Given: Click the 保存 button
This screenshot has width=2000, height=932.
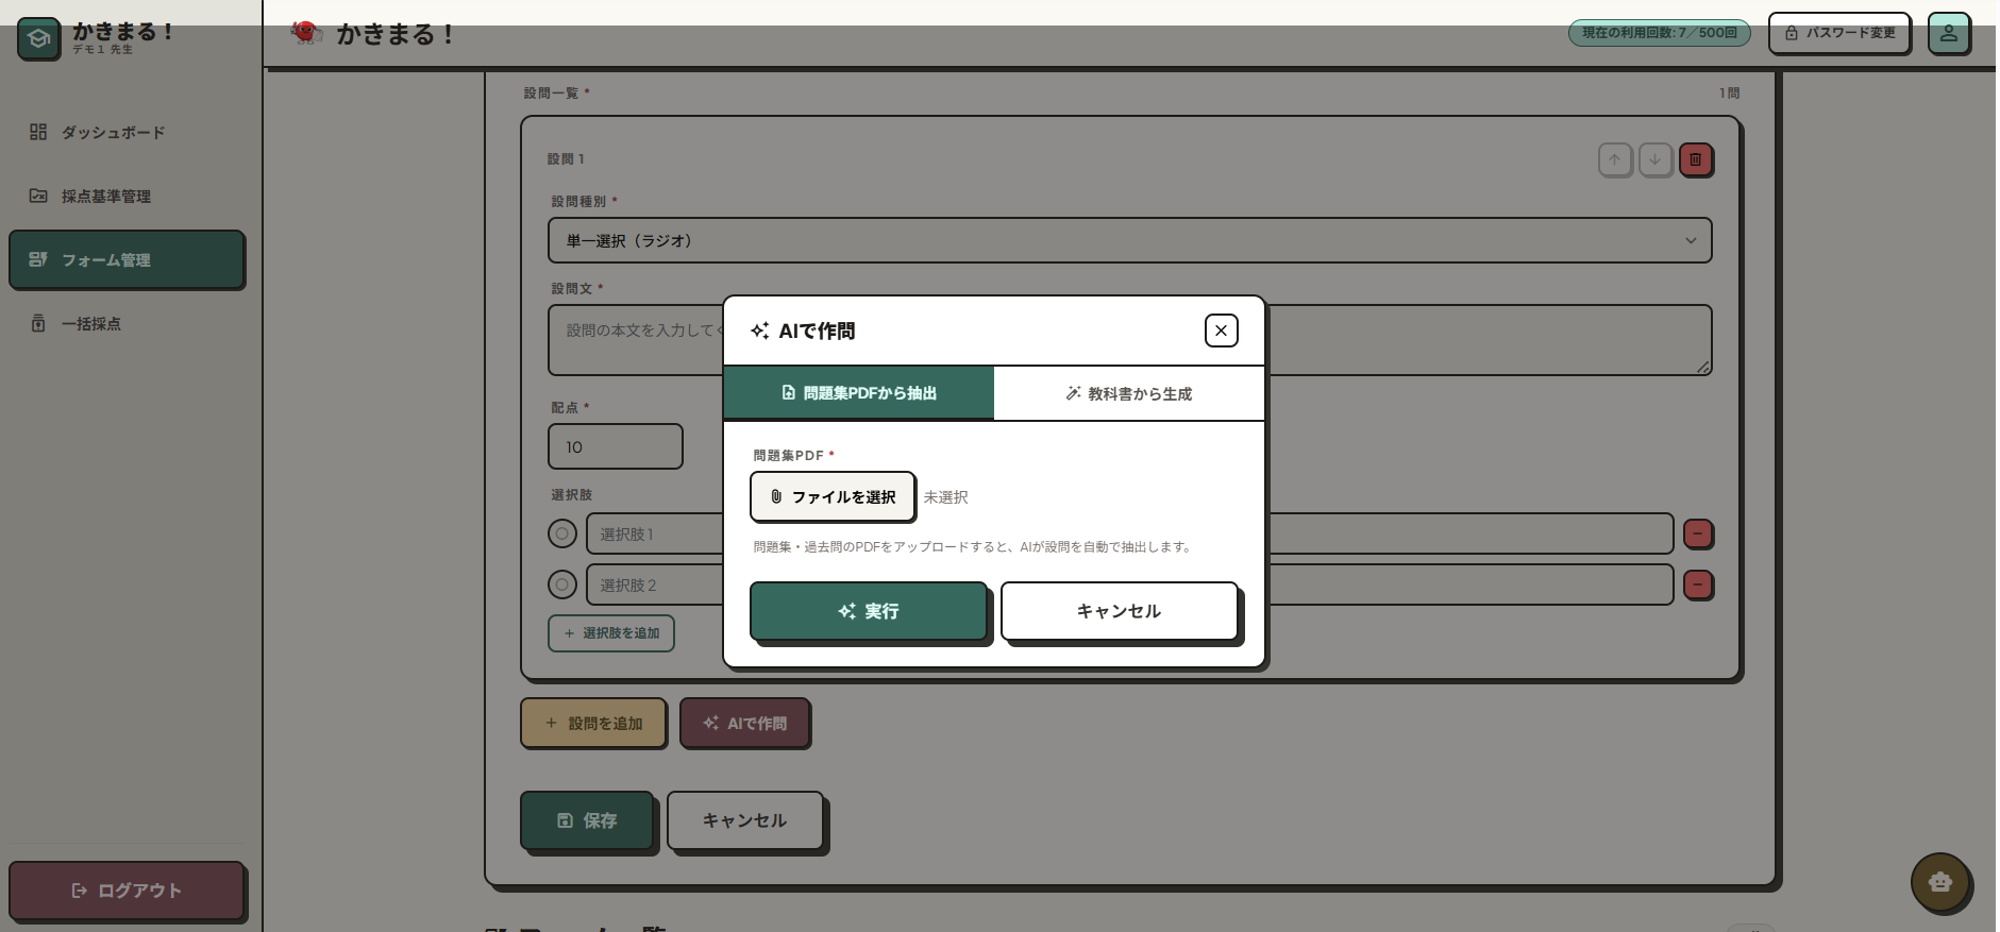Looking at the screenshot, I should [x=587, y=821].
